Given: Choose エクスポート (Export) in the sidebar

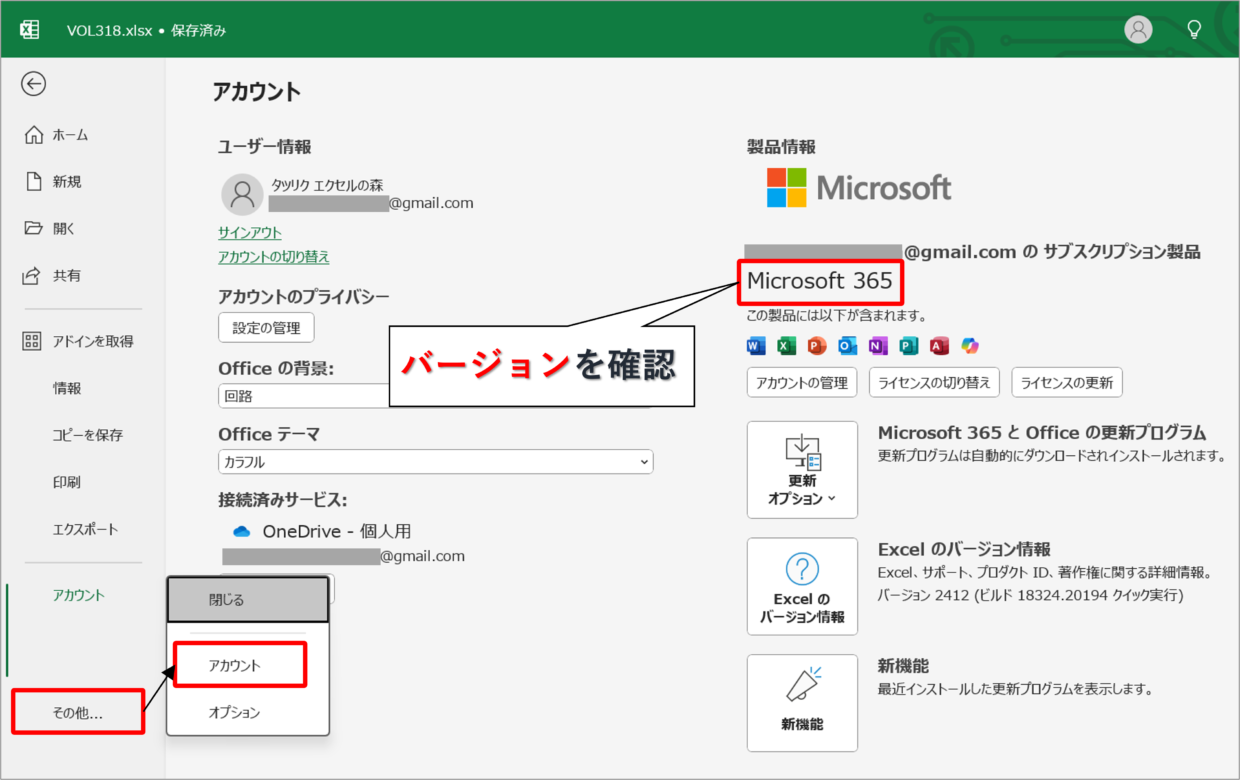Looking at the screenshot, I should [85, 529].
